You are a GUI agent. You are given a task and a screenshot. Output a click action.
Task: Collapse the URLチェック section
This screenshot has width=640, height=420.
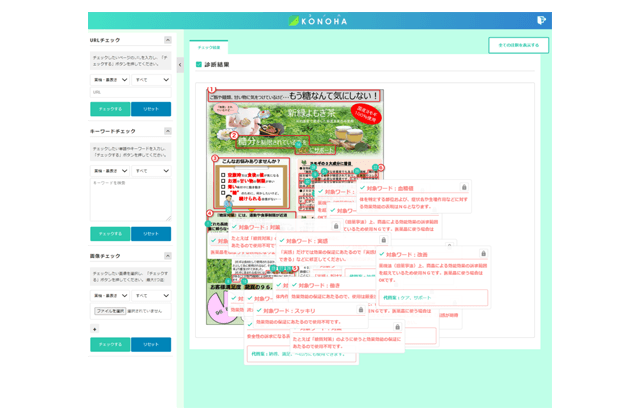tap(168, 40)
